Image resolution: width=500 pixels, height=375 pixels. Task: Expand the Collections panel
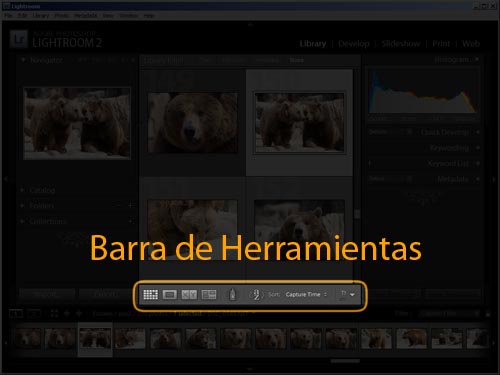tap(22, 221)
